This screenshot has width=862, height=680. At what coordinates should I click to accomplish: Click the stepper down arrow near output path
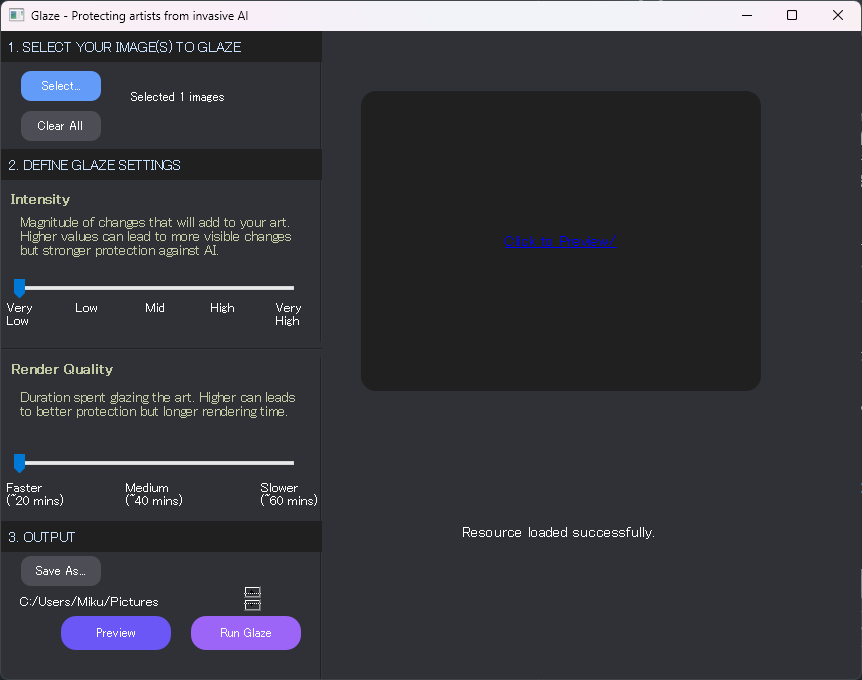pyautogui.click(x=252, y=605)
